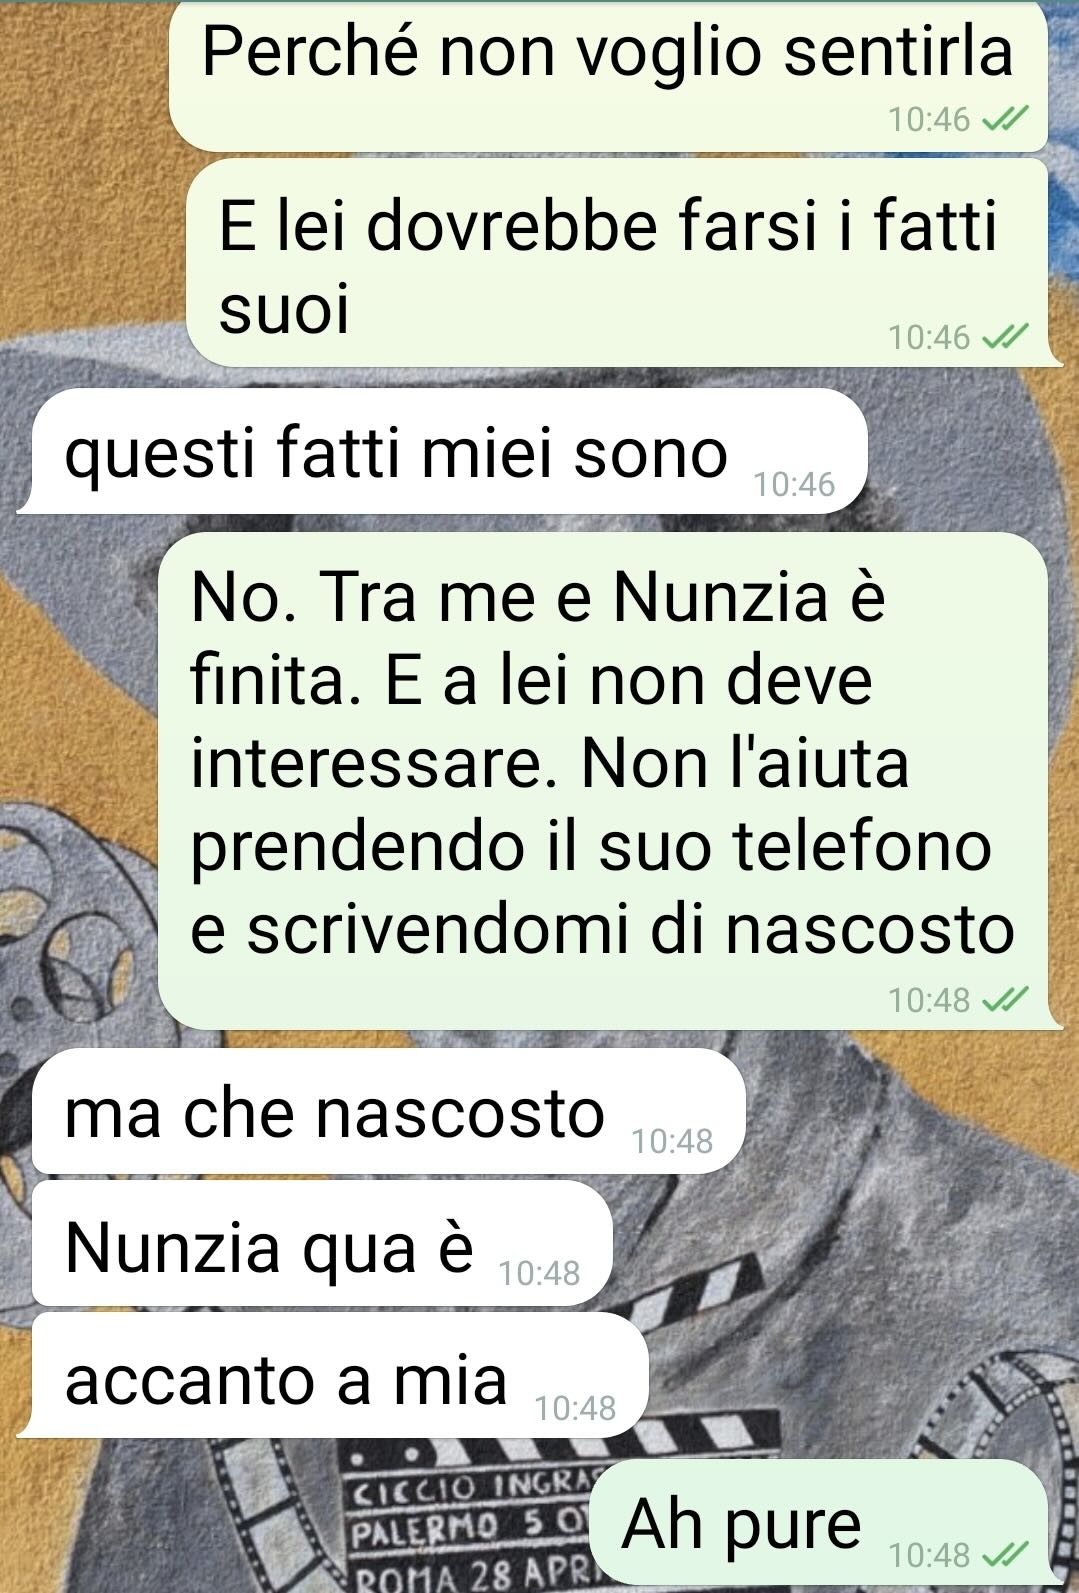The height and width of the screenshot is (1593, 1079).
Task: Tap the 10:46 timestamp on 'questi fatti miei sono'
Action: [x=794, y=484]
